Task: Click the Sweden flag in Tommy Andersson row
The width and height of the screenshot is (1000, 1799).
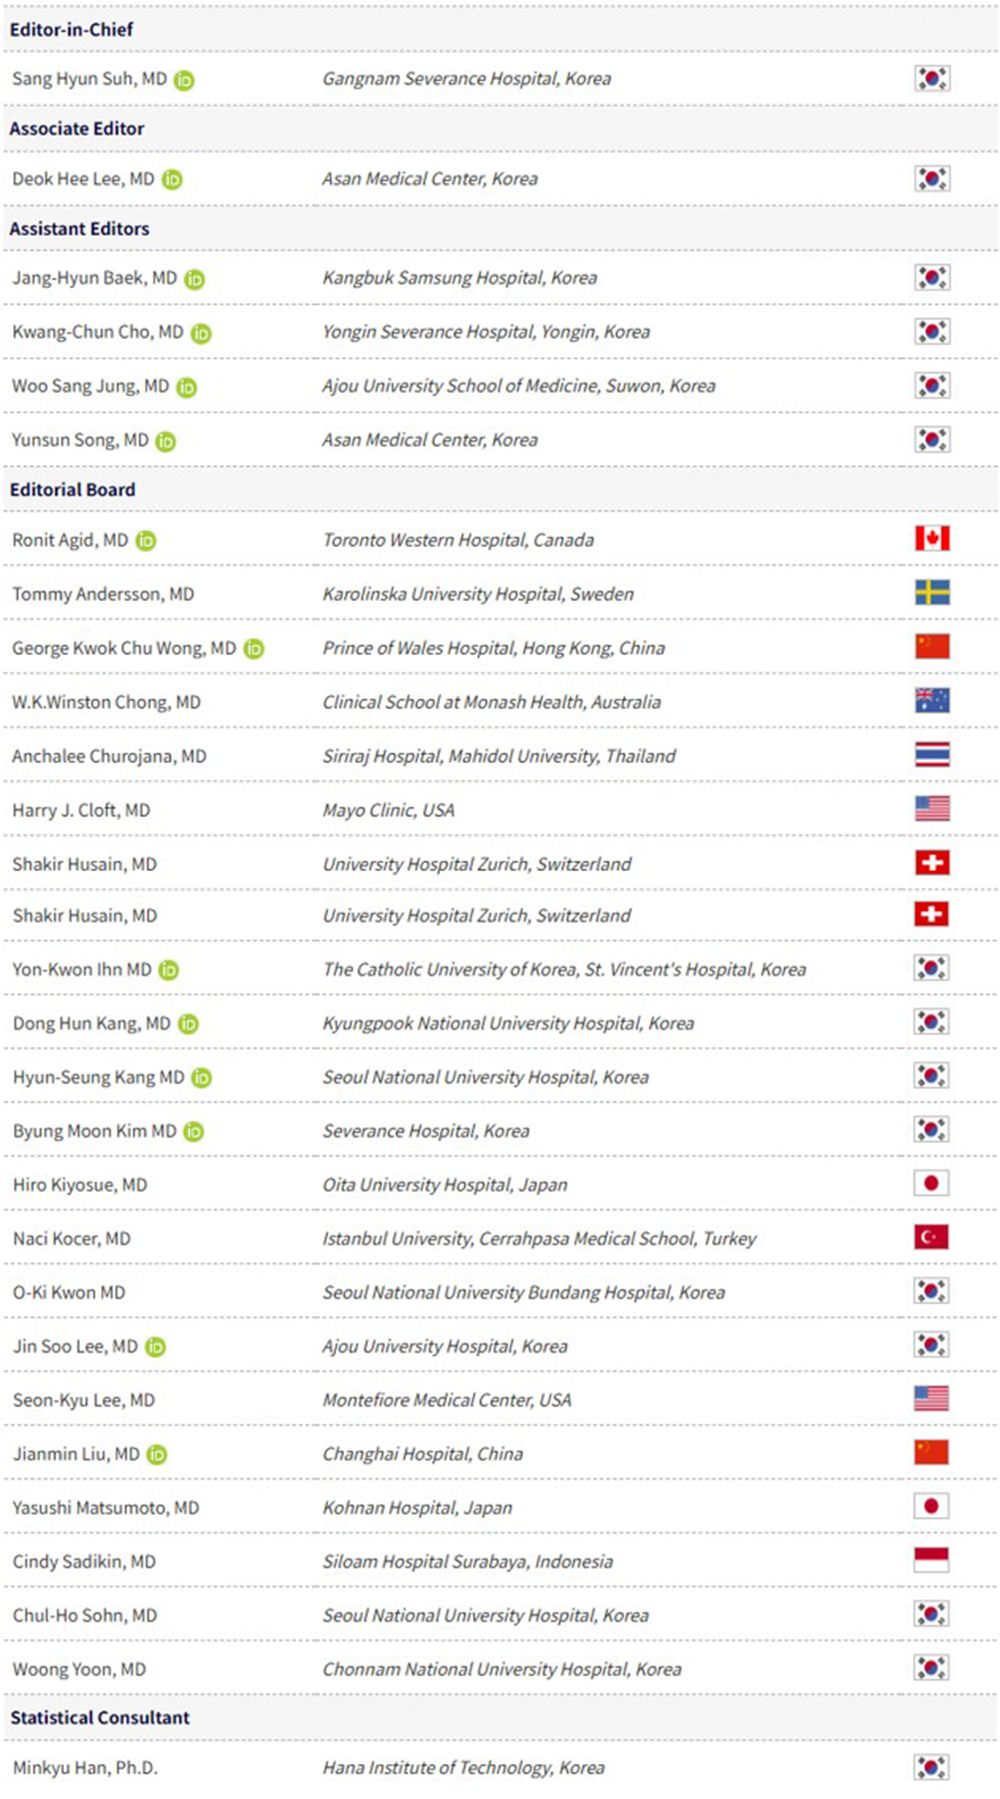Action: 932,593
